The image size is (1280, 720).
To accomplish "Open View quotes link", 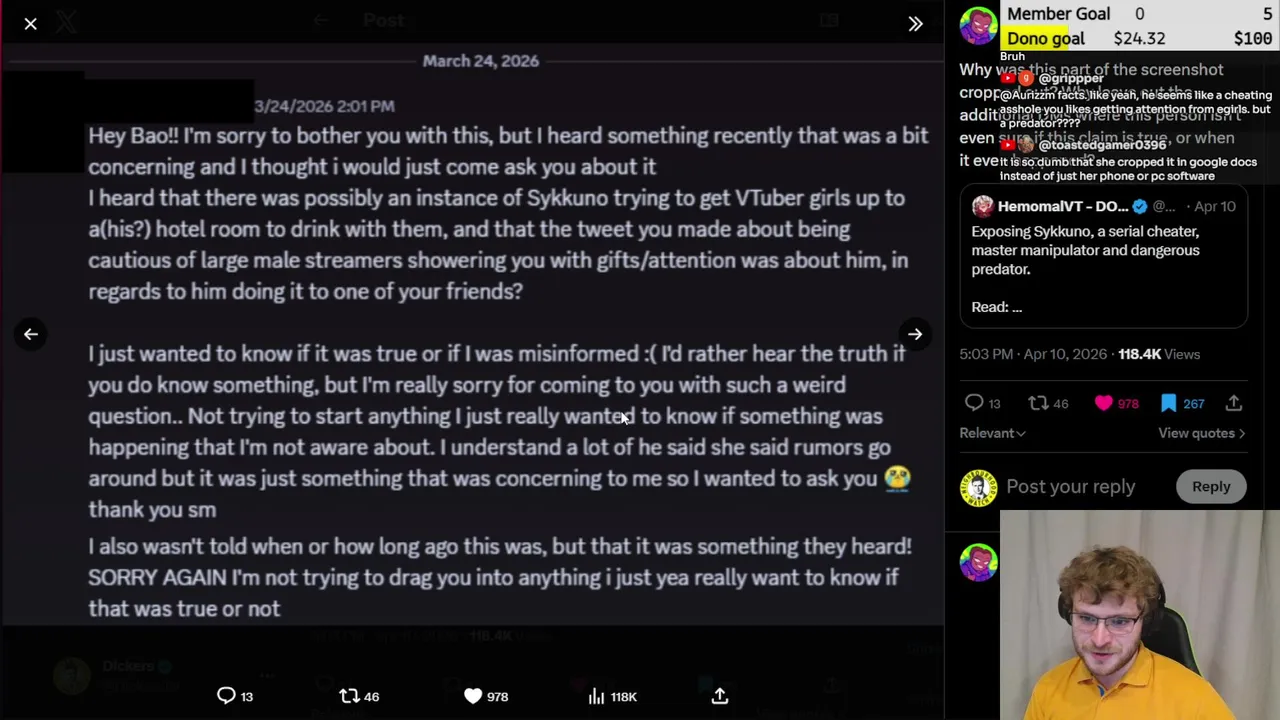I will (x=1201, y=433).
